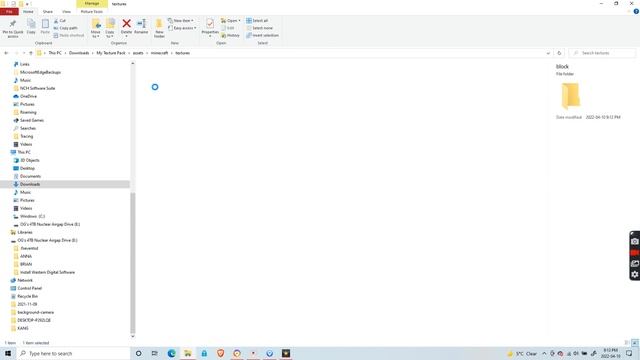Select Saved Games in navigation pane

point(31,120)
